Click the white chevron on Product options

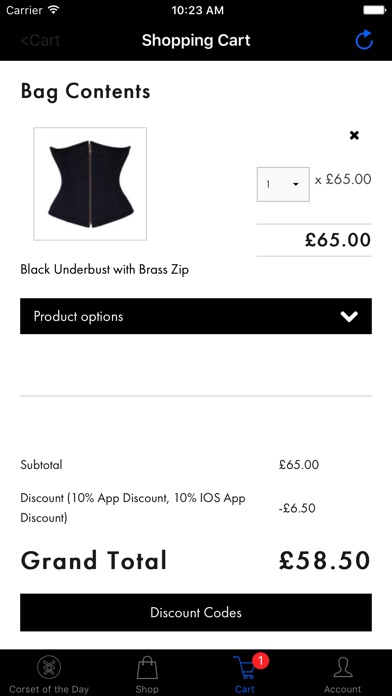pos(349,316)
